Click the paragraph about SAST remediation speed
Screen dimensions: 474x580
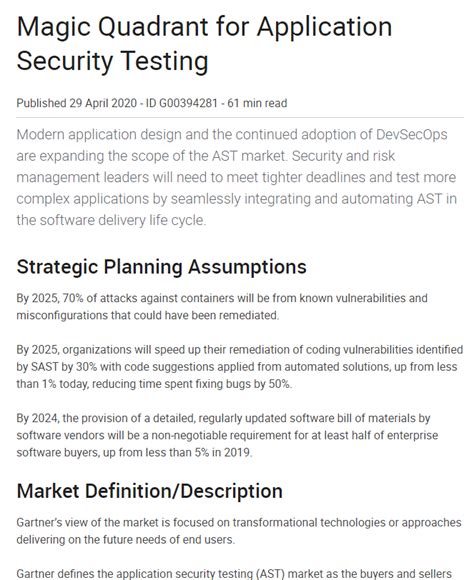pos(239,367)
